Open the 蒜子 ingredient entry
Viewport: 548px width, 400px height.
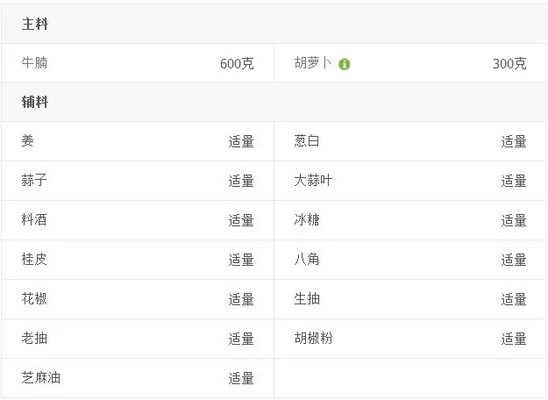pyautogui.click(x=34, y=180)
